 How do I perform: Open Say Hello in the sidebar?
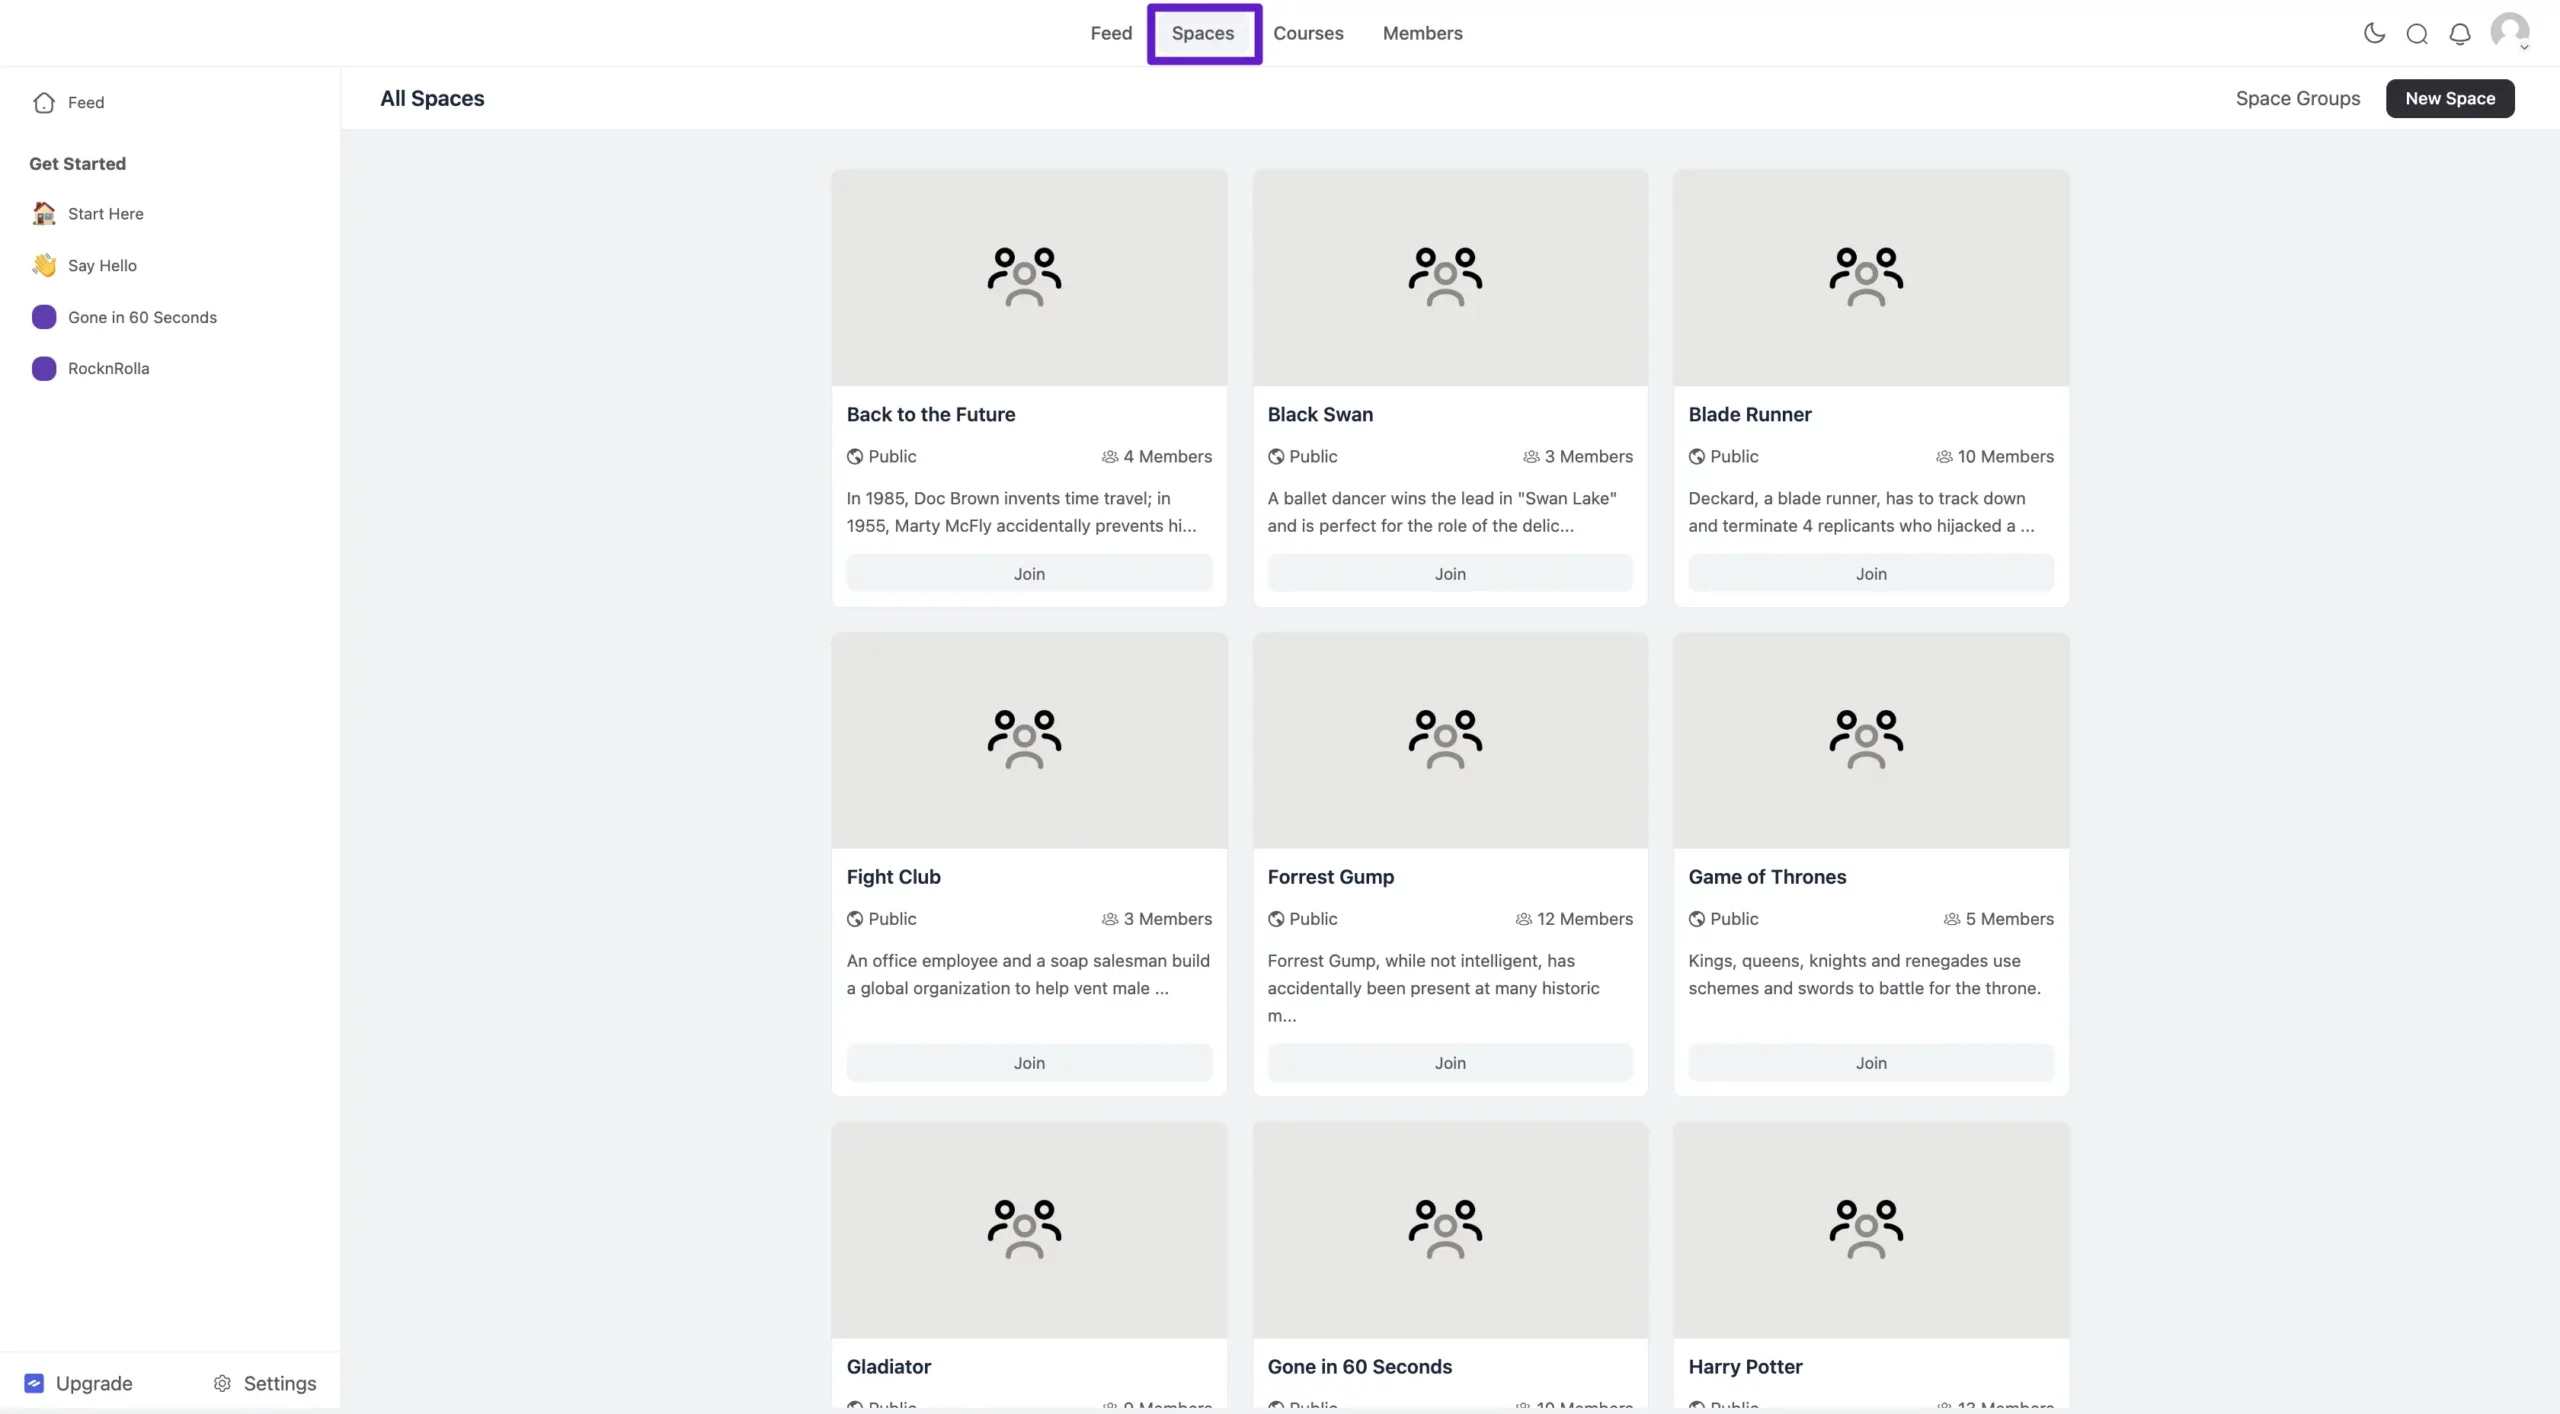[x=102, y=265]
